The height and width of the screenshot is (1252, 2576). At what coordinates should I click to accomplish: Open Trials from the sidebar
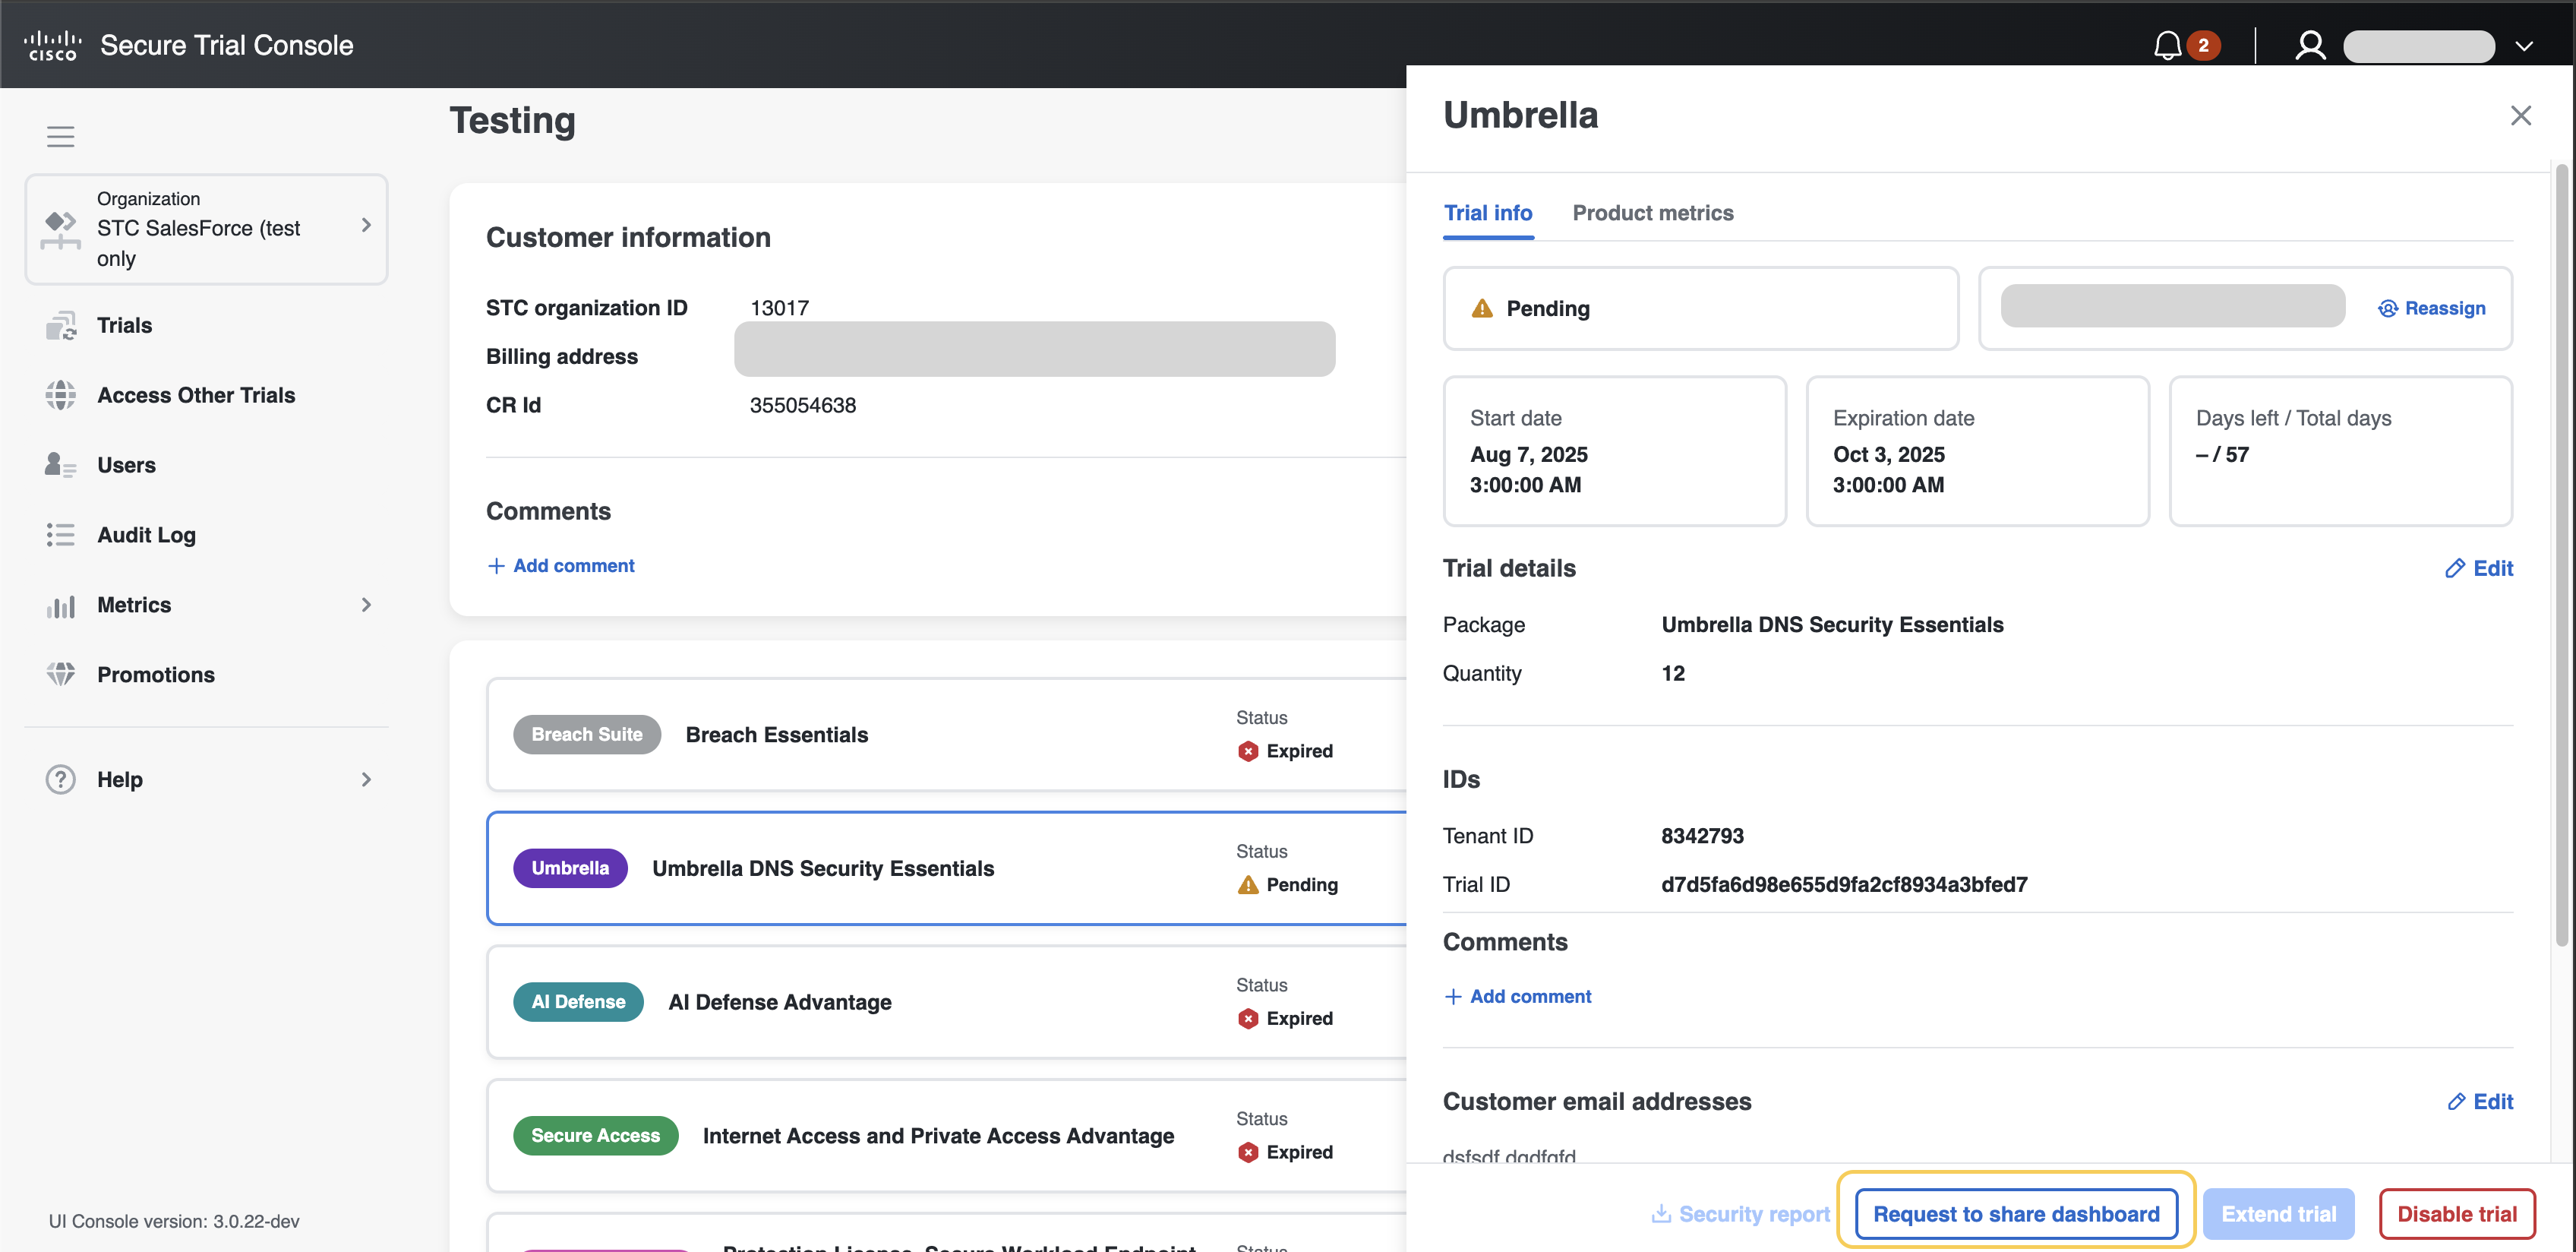click(124, 325)
